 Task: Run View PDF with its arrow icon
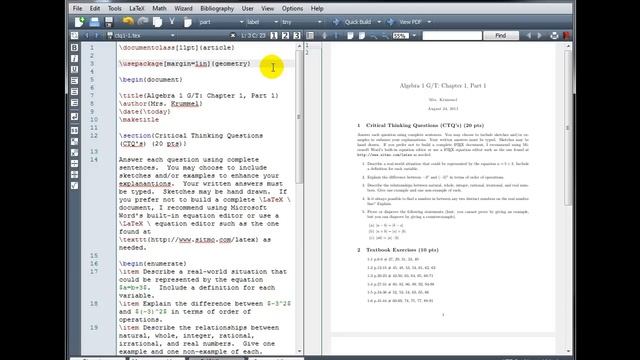391,22
